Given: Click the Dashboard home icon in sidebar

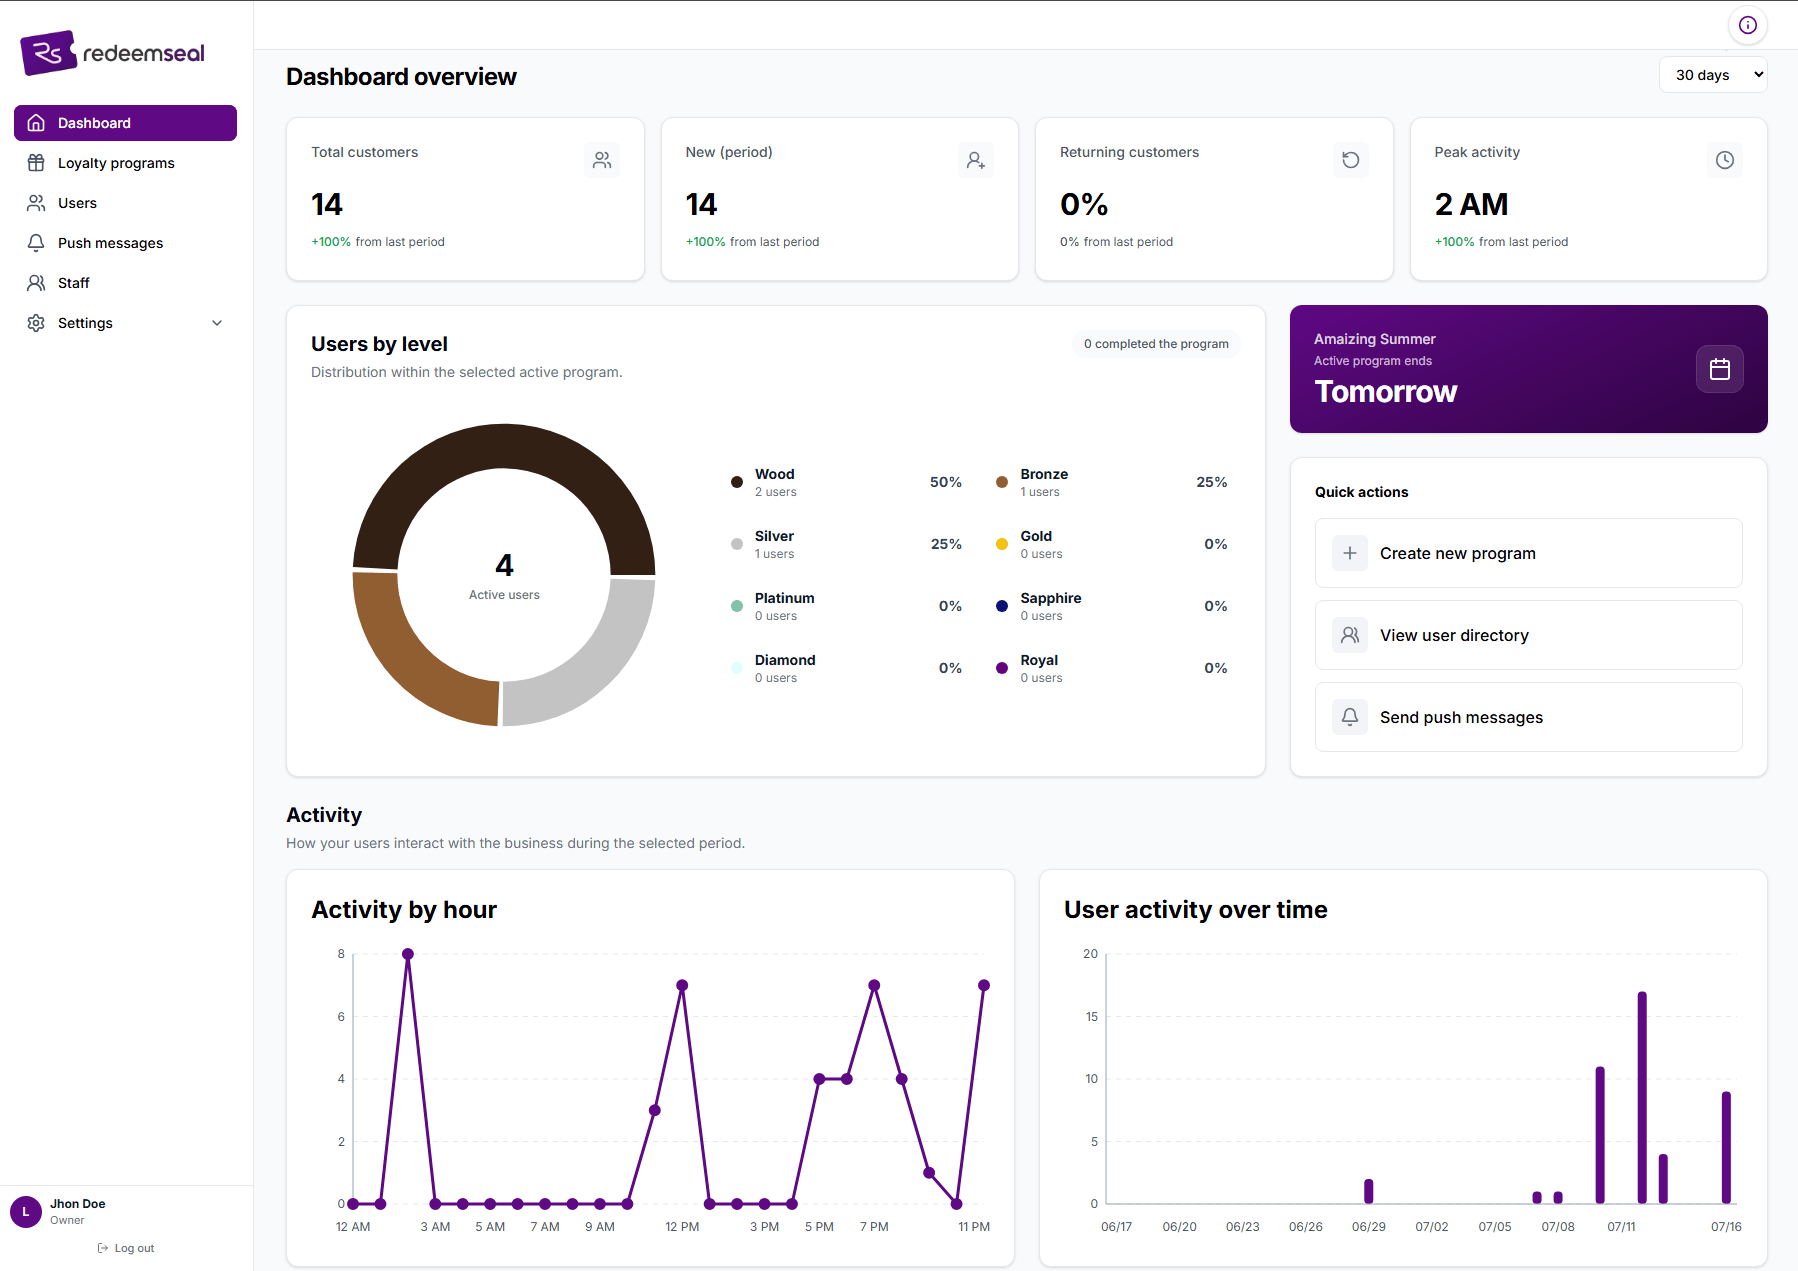Looking at the screenshot, I should [x=36, y=123].
